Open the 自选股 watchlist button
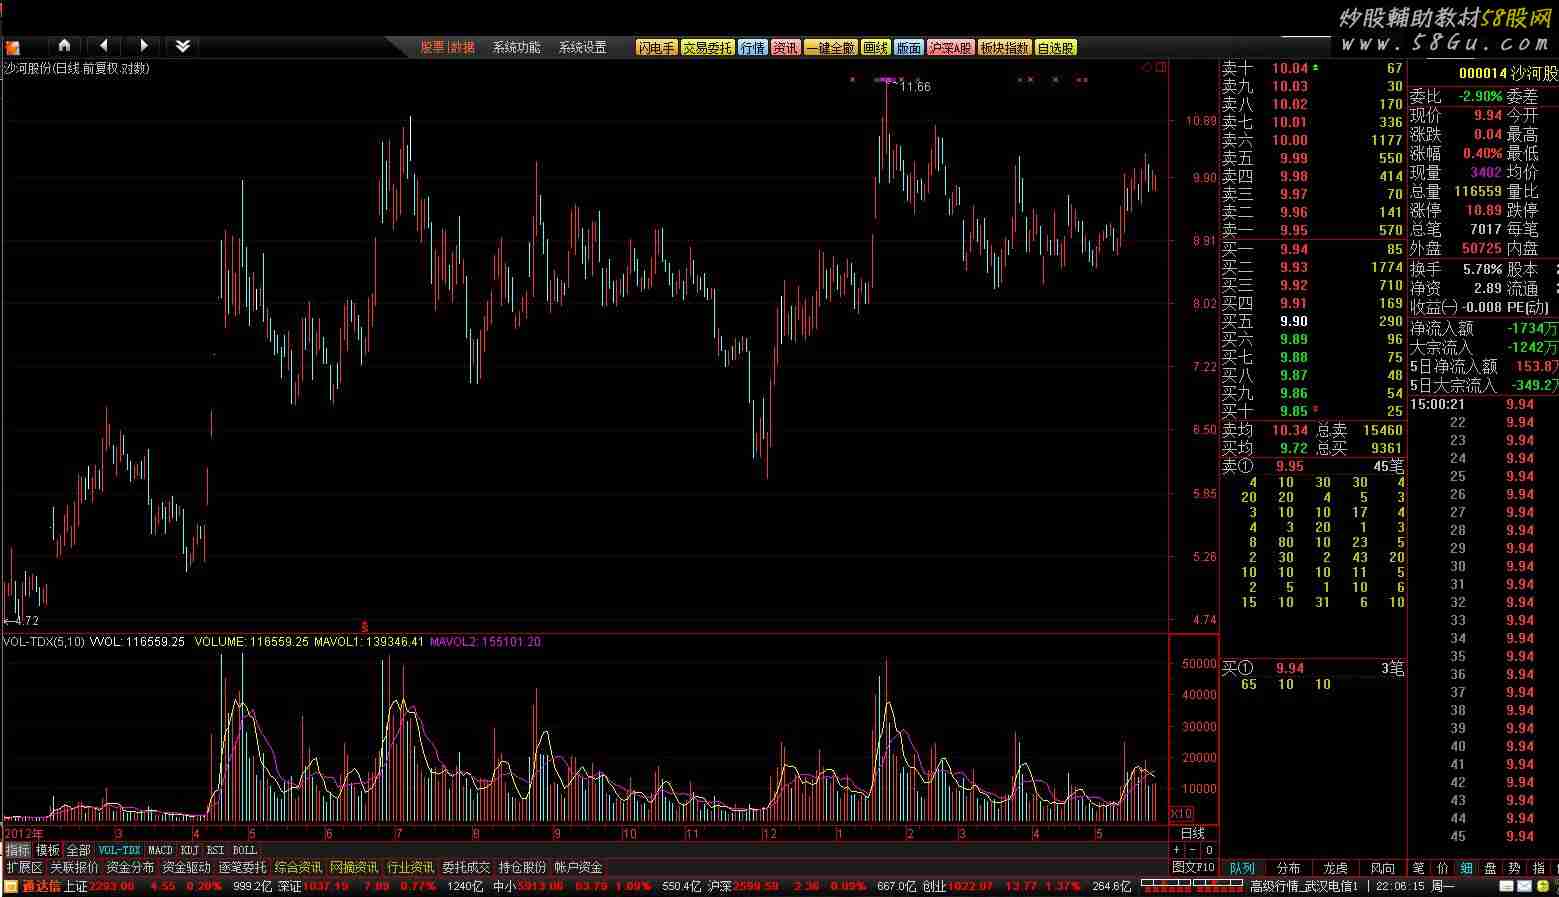The height and width of the screenshot is (897, 1559). pyautogui.click(x=1055, y=47)
